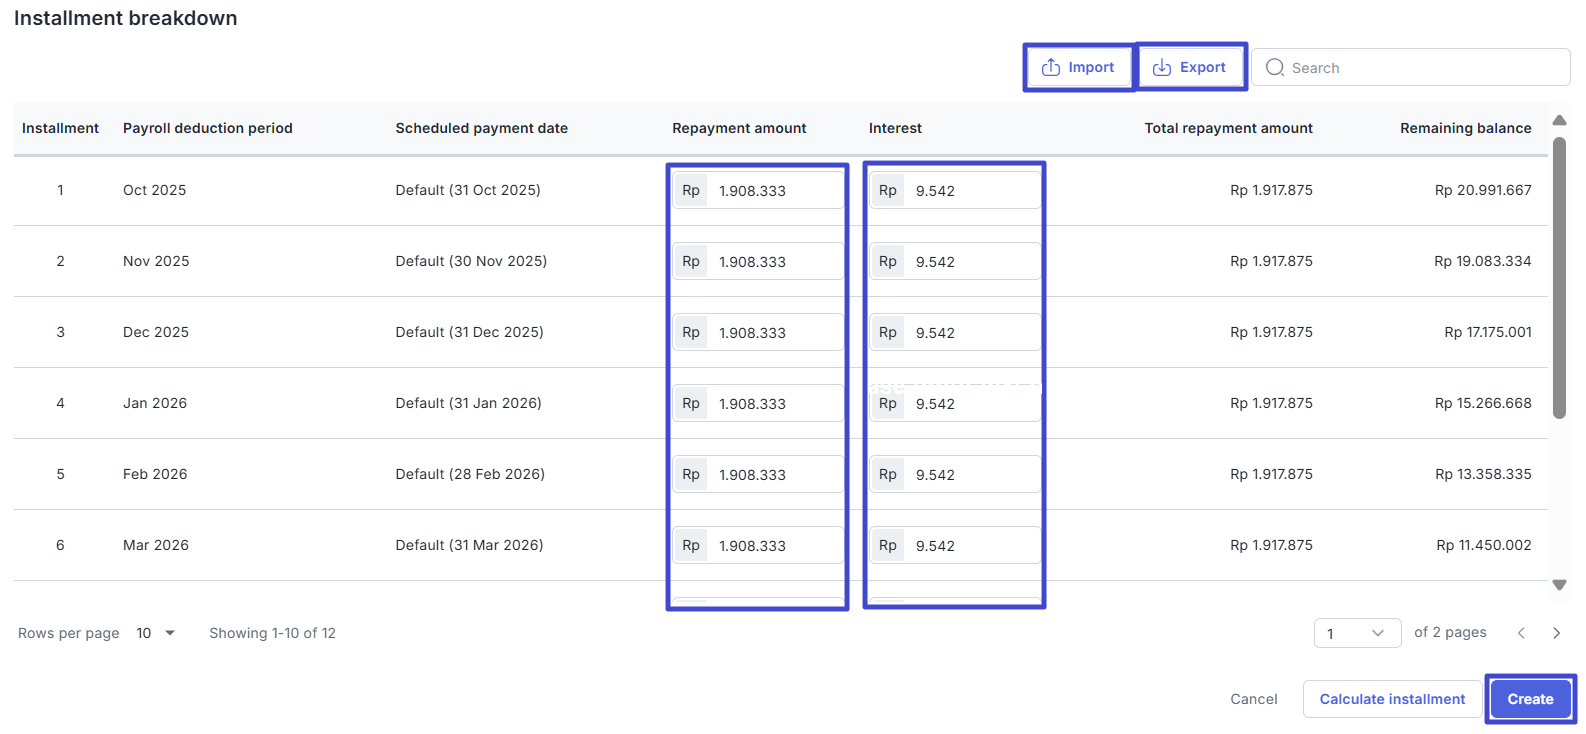Click the Repayment amount column header
The height and width of the screenshot is (734, 1586).
(x=739, y=128)
